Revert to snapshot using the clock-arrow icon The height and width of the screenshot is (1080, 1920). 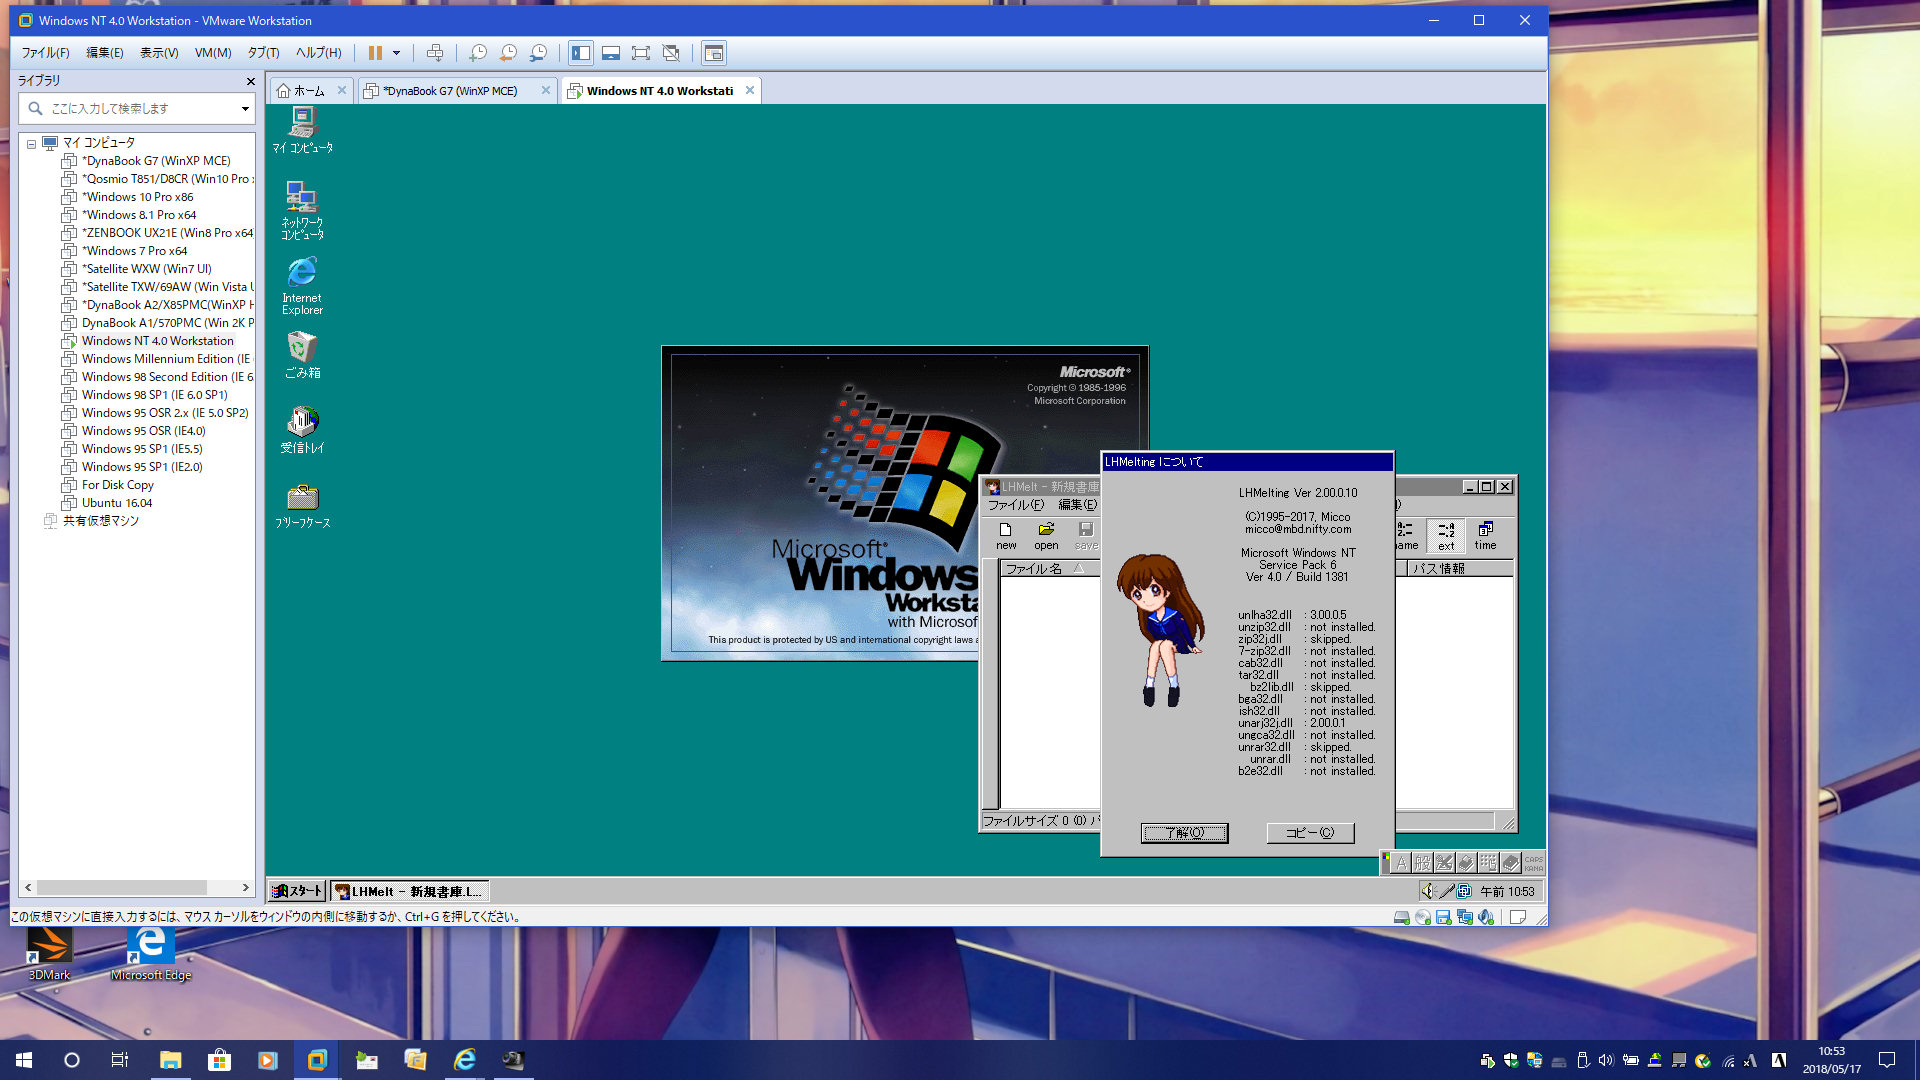[508, 53]
